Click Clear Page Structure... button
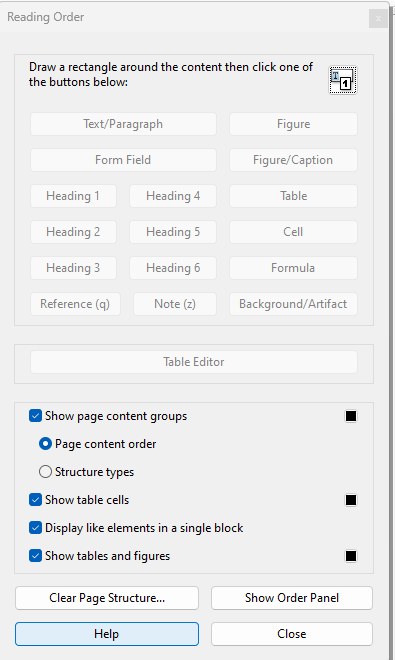 click(107, 598)
